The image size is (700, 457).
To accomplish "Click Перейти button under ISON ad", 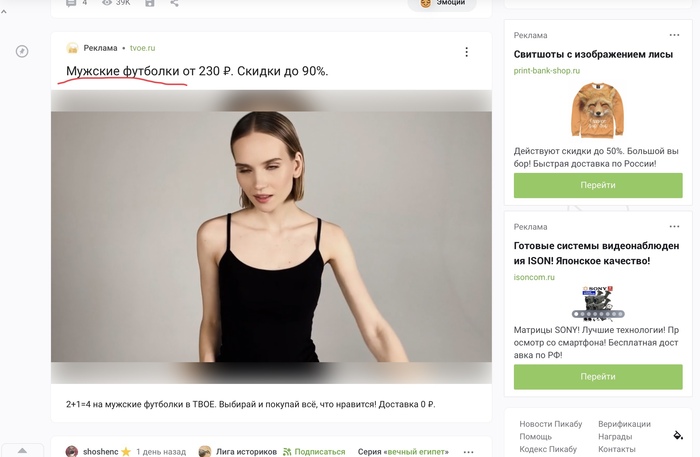I will pyautogui.click(x=597, y=377).
